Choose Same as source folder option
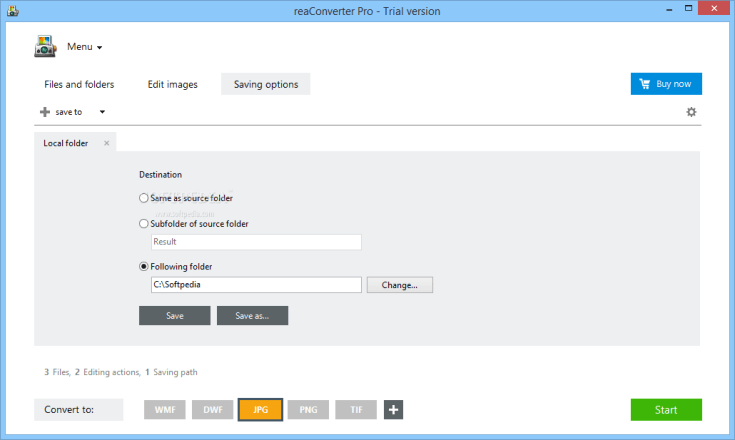Screen dimensions: 735x440 [186, 198]
